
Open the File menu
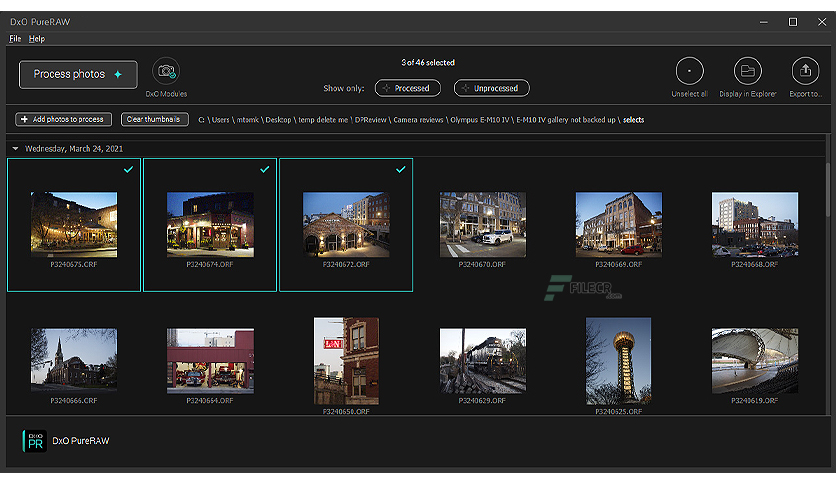(15, 38)
